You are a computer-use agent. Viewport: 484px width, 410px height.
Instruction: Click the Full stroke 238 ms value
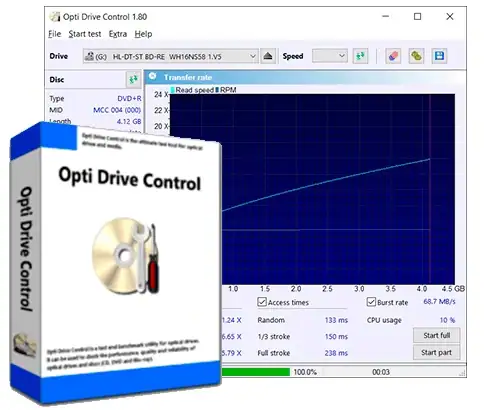336,353
